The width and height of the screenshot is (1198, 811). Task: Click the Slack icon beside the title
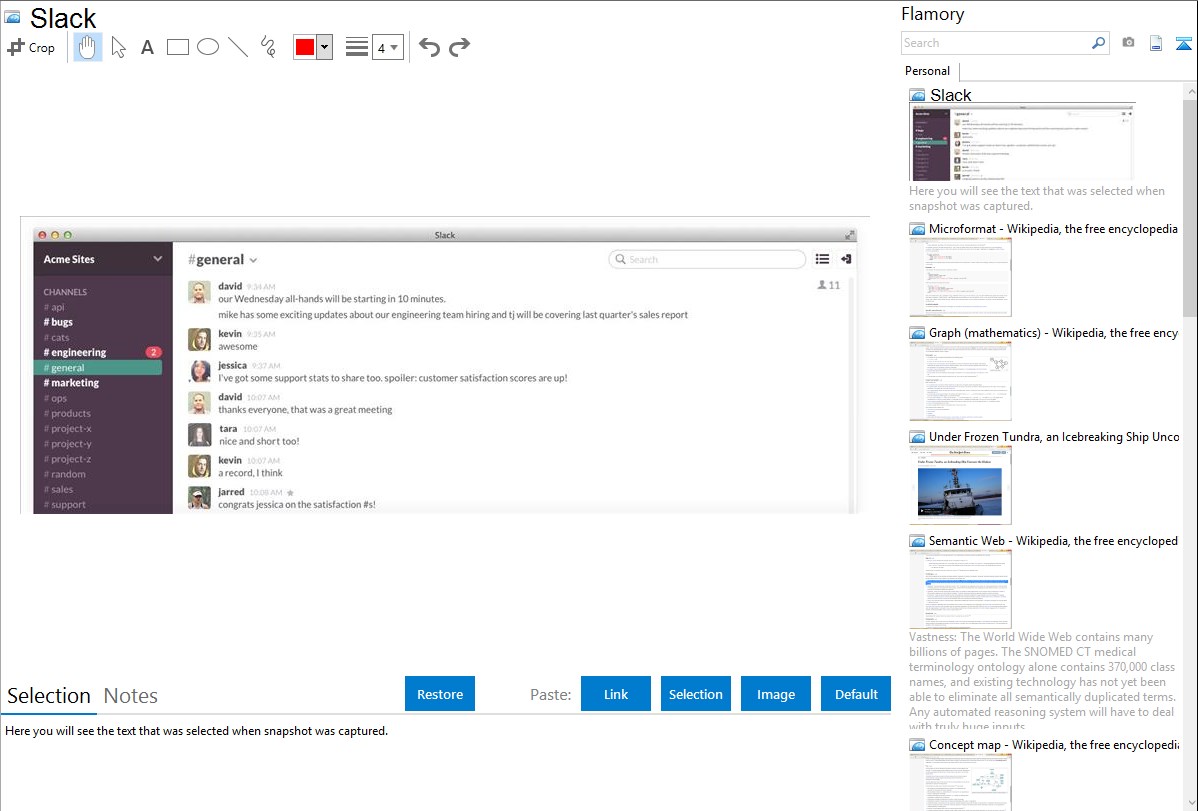(12, 16)
